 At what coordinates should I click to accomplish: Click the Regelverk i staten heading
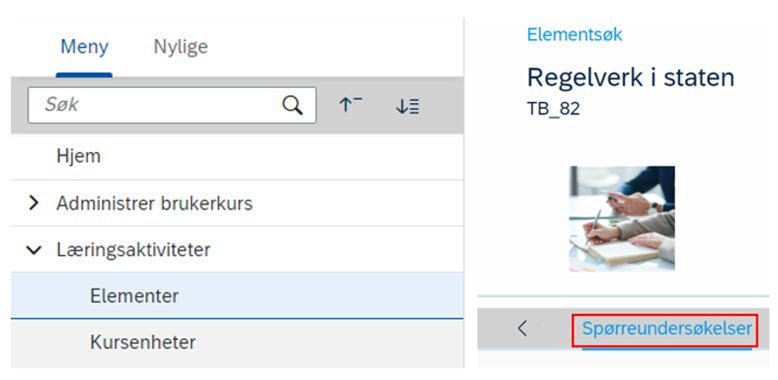coord(631,78)
